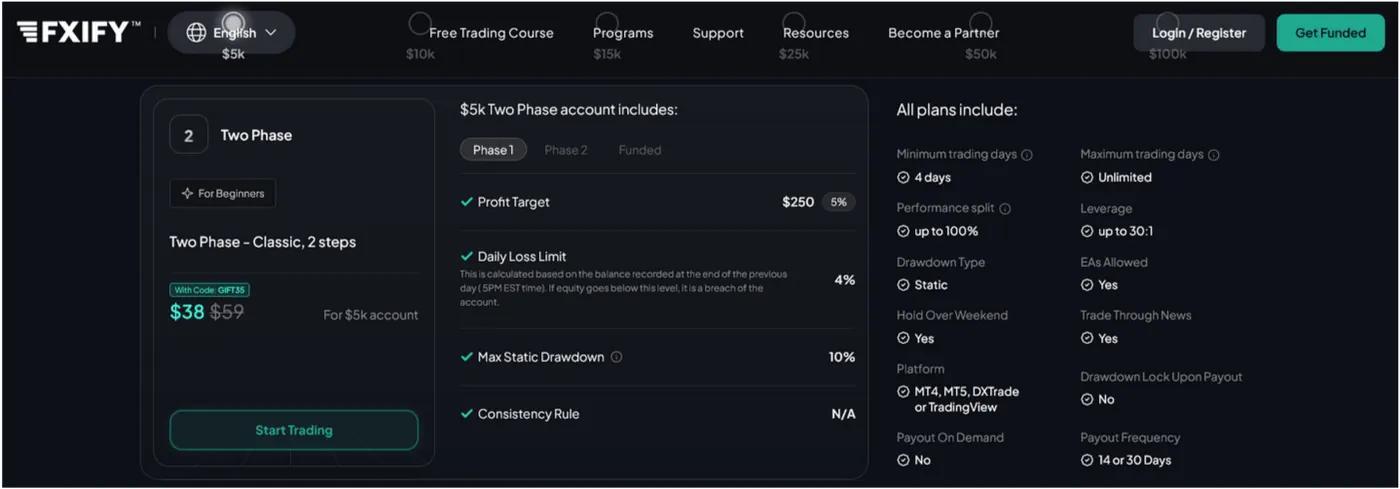Image resolution: width=1400 pixels, height=489 pixels.
Task: Open the Programs menu
Action: [x=623, y=33]
